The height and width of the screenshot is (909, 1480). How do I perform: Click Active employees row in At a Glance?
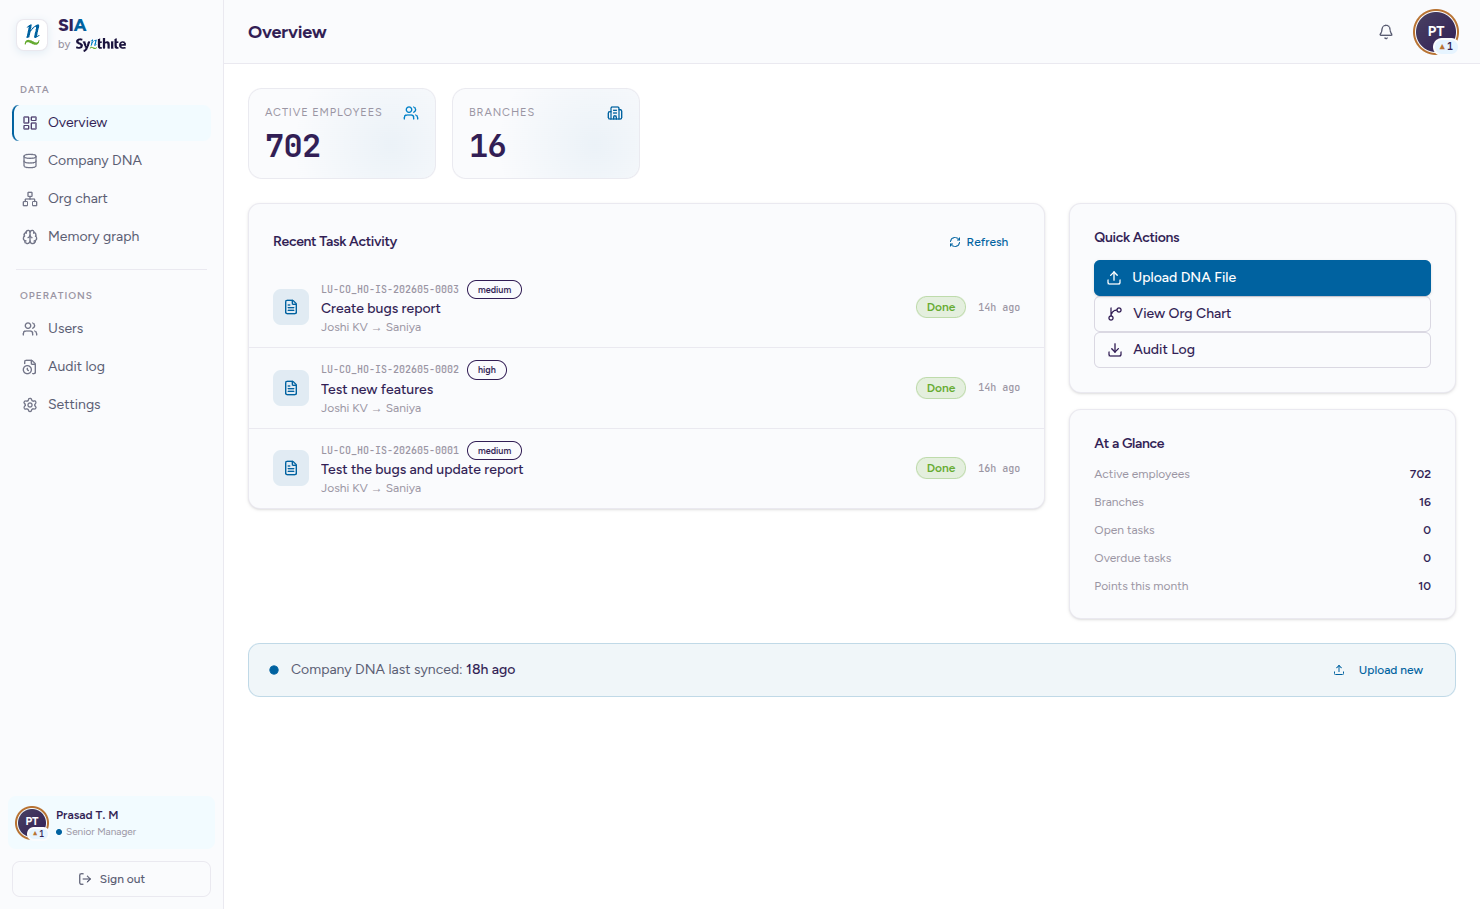(1262, 475)
